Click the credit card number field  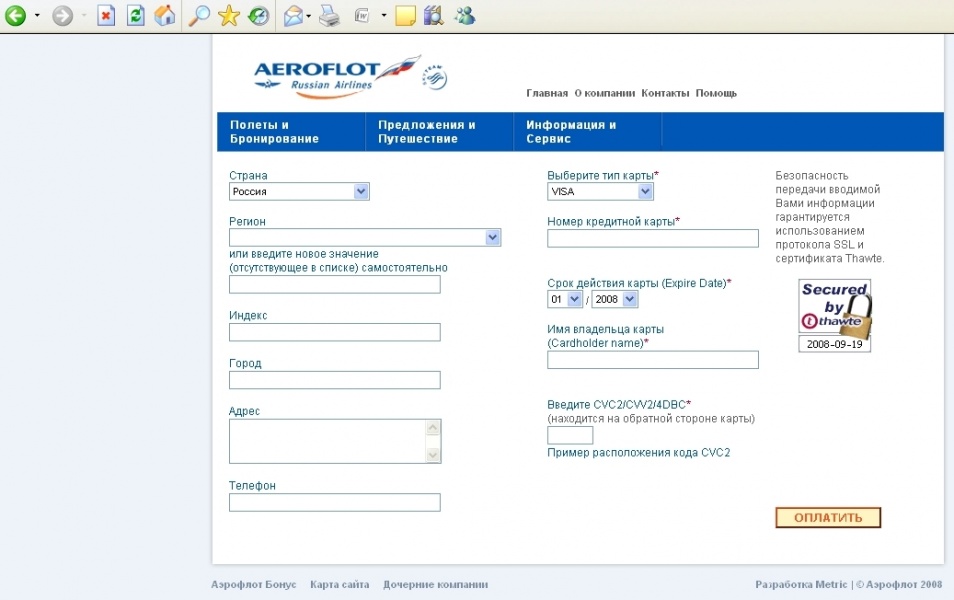(x=652, y=238)
